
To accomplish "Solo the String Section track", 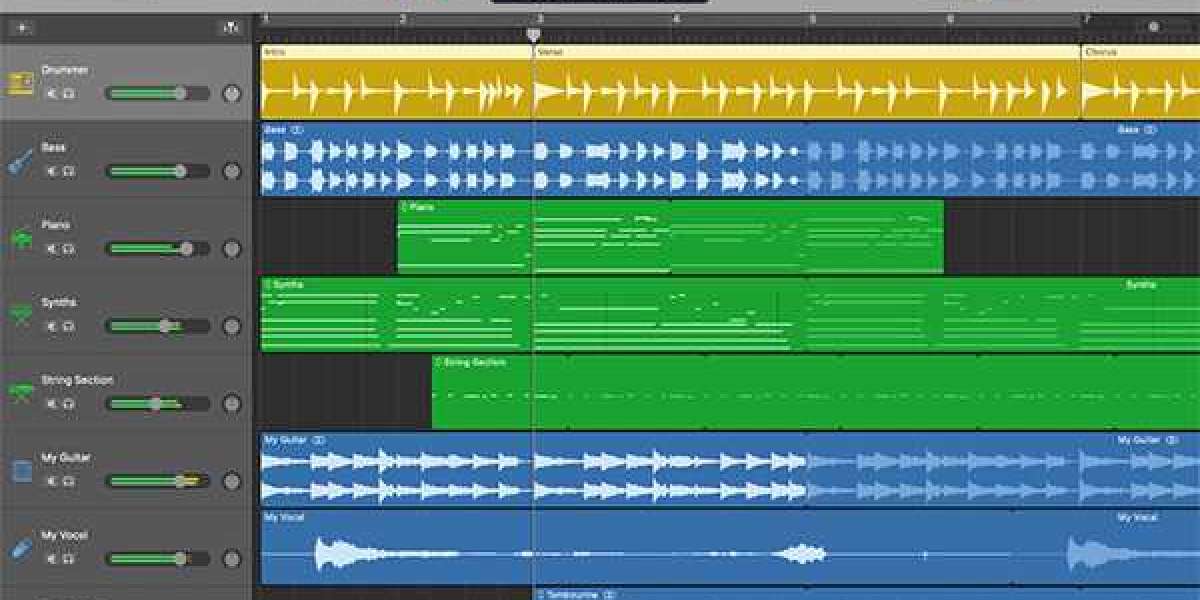I will (x=69, y=403).
